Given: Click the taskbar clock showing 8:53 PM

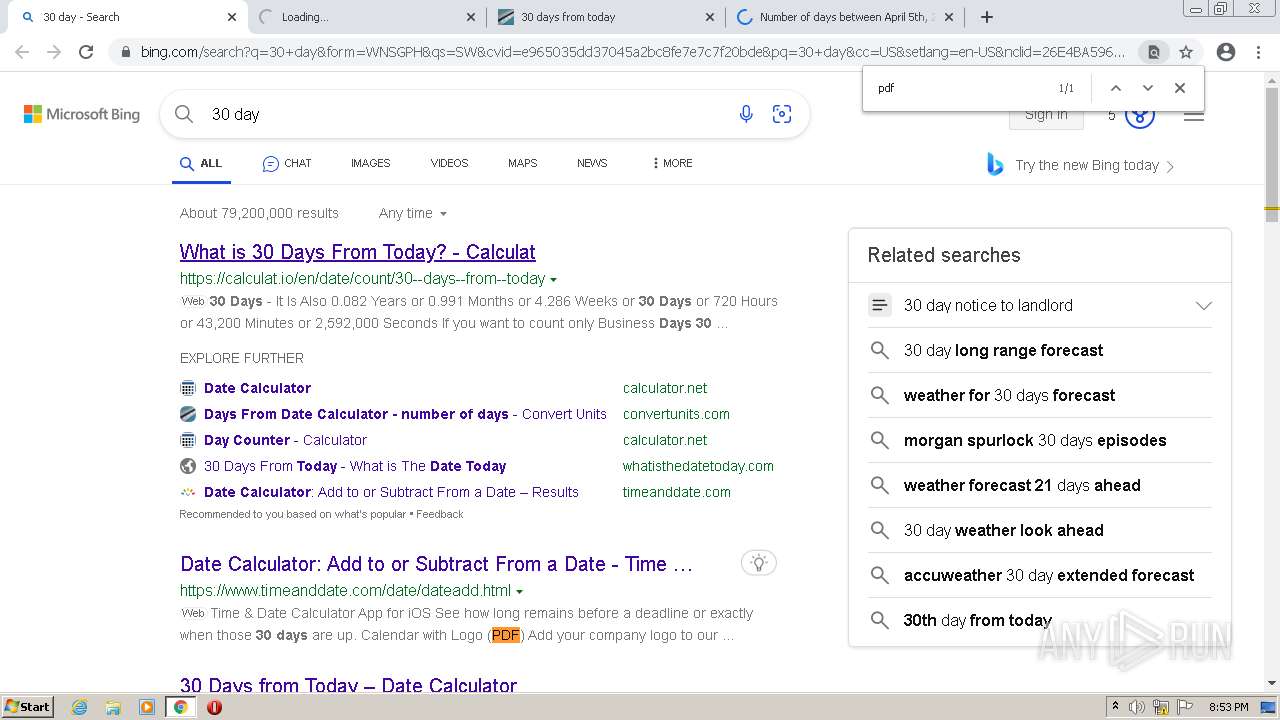Looking at the screenshot, I should pyautogui.click(x=1228, y=707).
